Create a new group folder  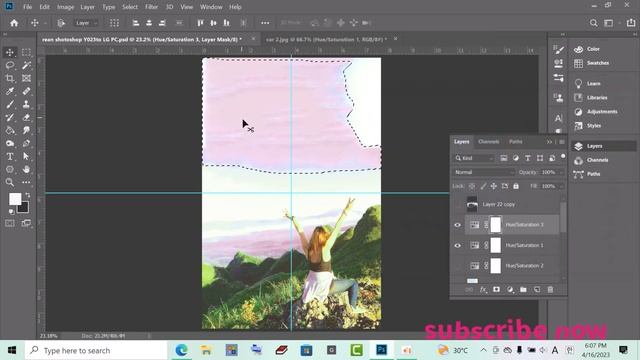point(523,289)
